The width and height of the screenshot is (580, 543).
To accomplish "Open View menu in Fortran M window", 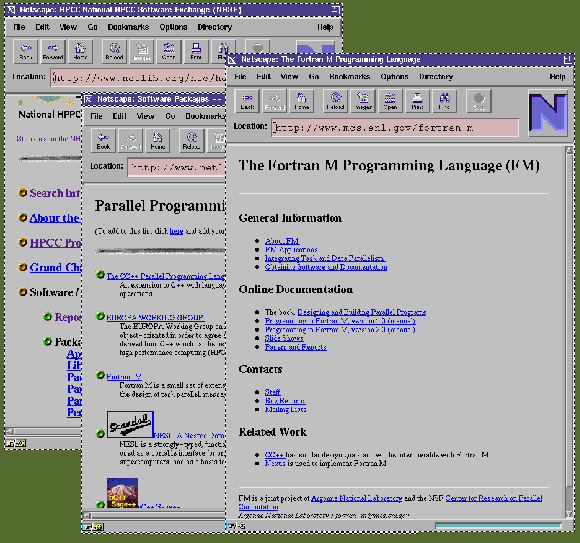I will tap(289, 77).
